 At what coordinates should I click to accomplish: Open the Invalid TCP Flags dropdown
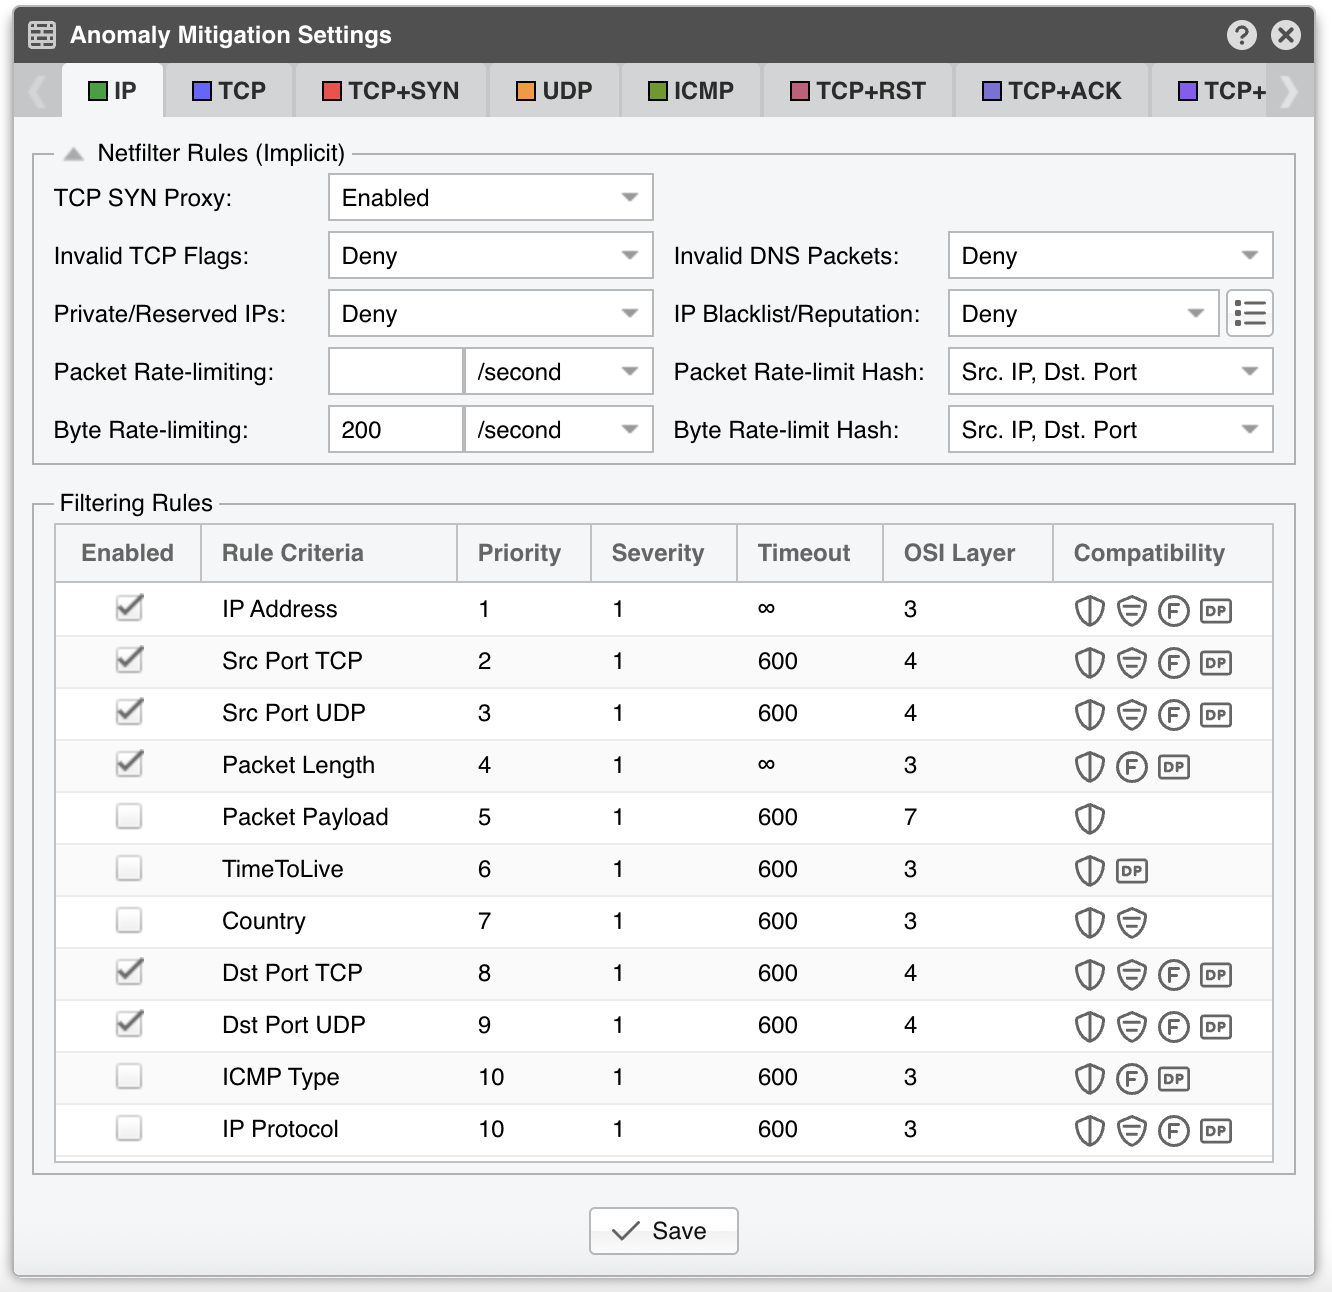pyautogui.click(x=491, y=256)
